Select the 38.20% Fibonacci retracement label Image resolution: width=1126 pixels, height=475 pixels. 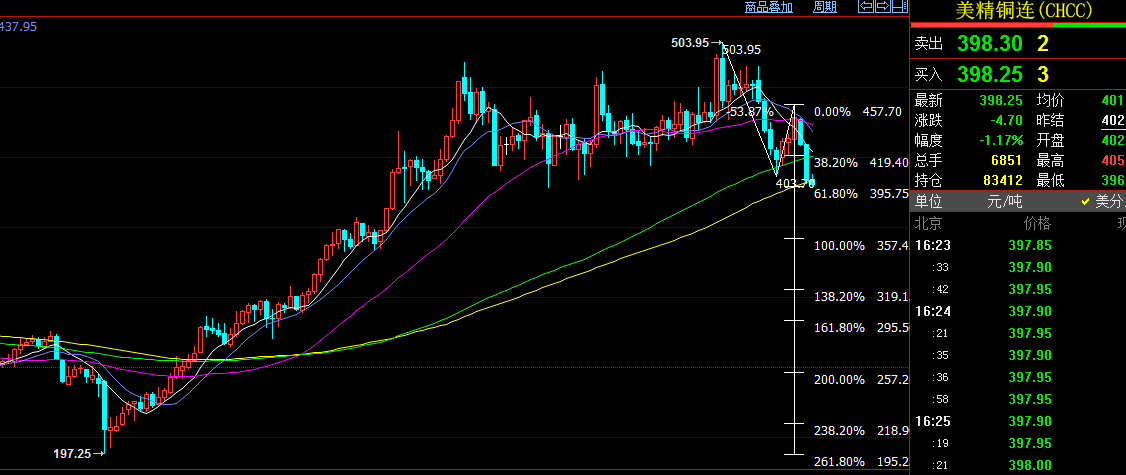tap(836, 162)
